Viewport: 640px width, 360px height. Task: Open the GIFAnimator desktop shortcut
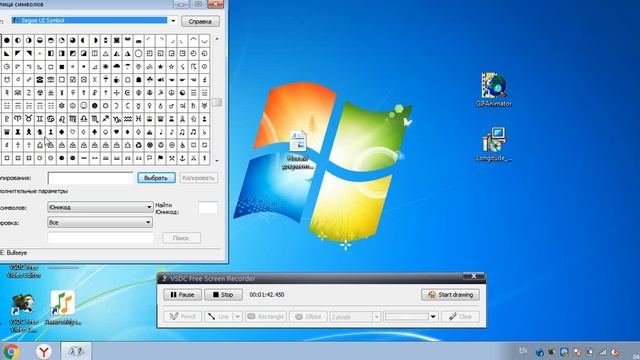(x=493, y=89)
